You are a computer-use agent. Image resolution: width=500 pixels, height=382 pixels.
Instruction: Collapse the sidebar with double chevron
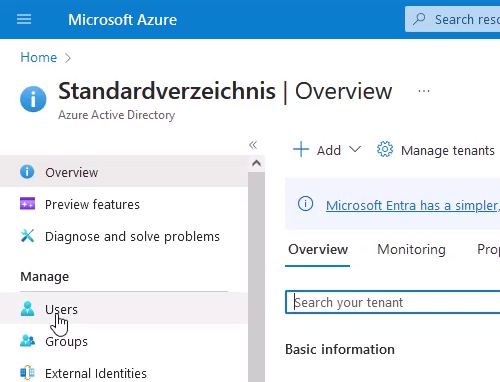coord(253,145)
